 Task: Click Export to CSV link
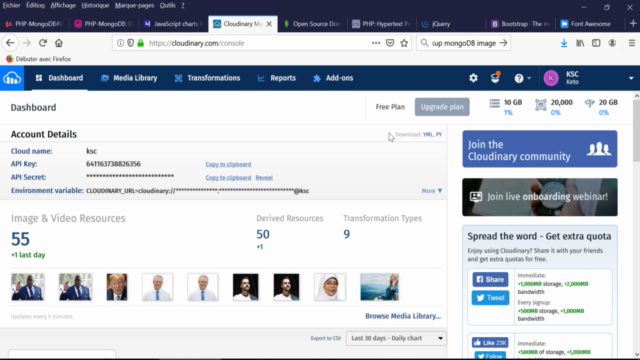pos(326,338)
